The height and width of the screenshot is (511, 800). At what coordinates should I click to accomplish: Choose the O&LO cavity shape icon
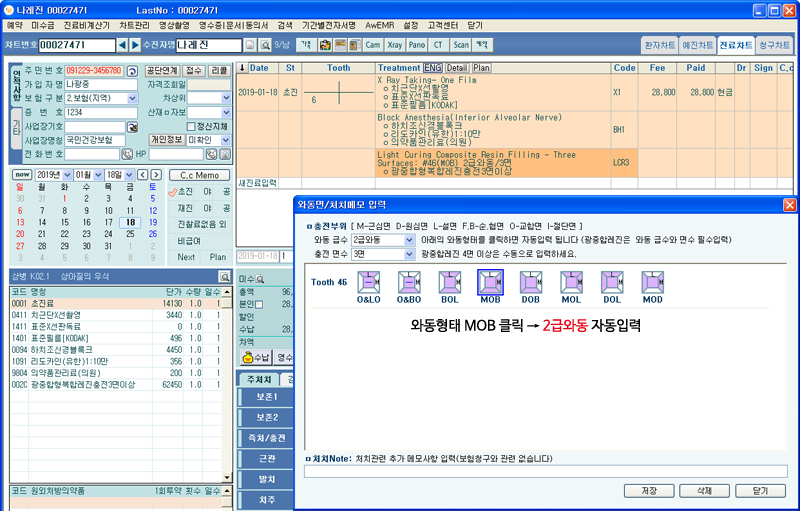point(369,282)
